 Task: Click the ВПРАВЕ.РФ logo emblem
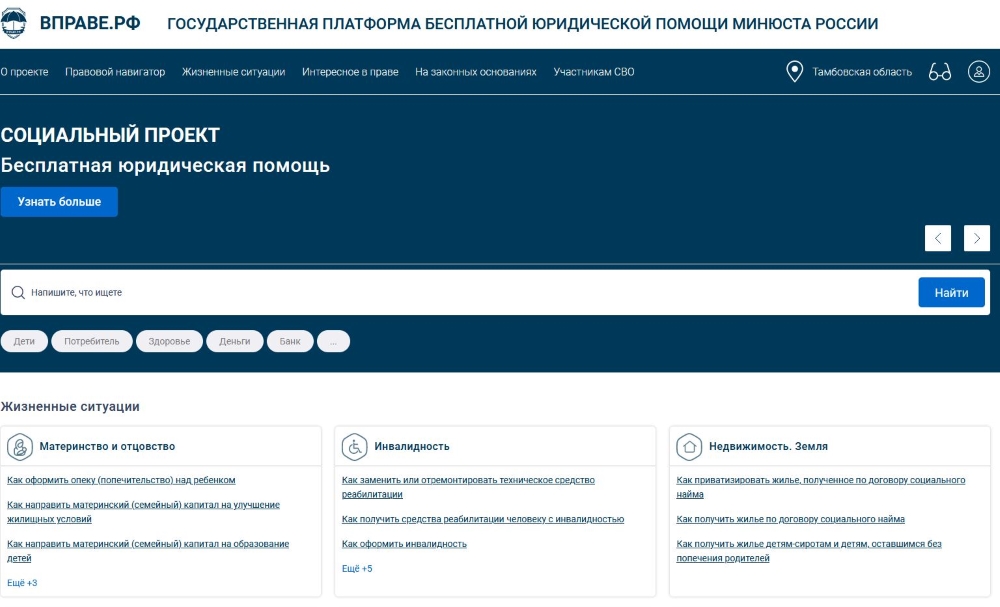tap(14, 24)
